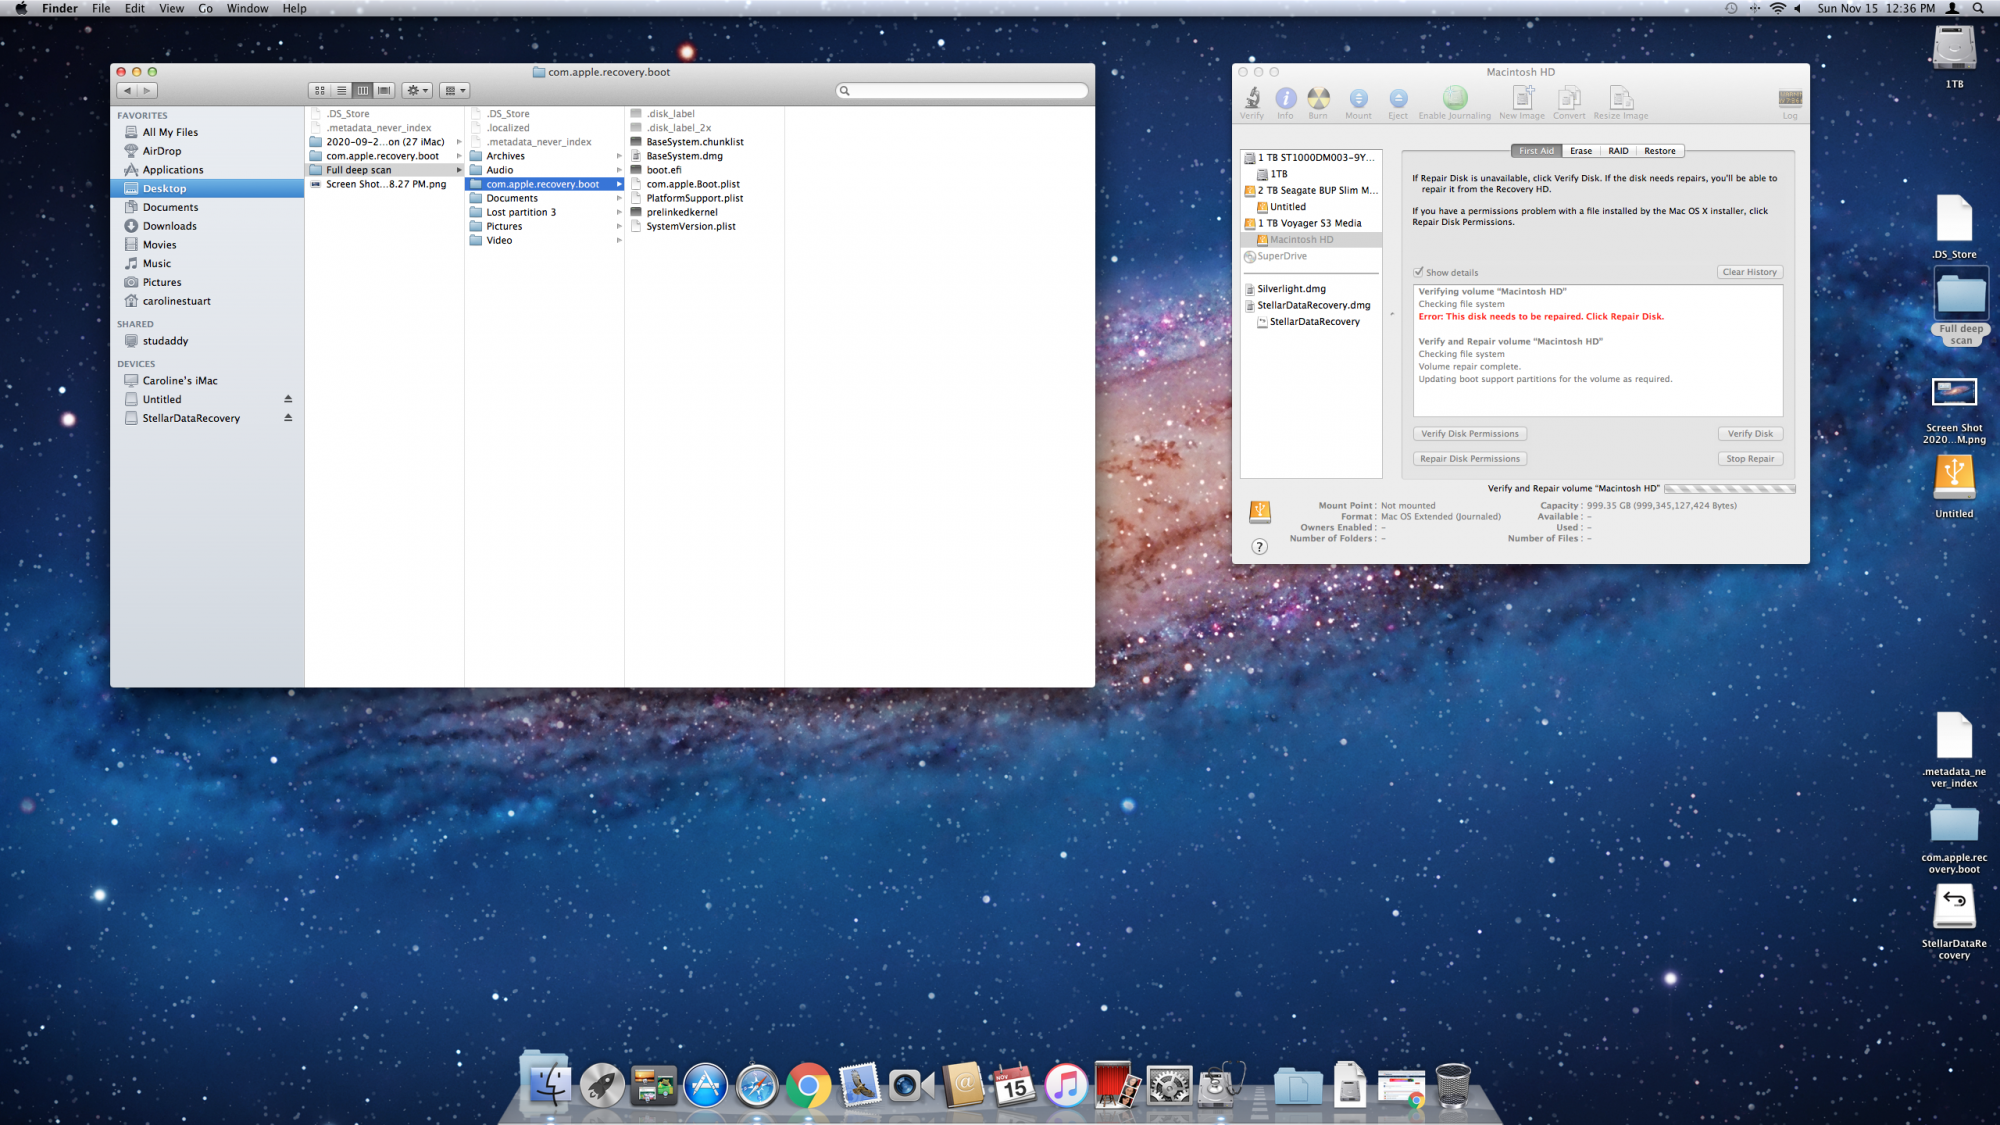This screenshot has height=1125, width=2000.
Task: Go back in Finder window
Action: pos(127,90)
